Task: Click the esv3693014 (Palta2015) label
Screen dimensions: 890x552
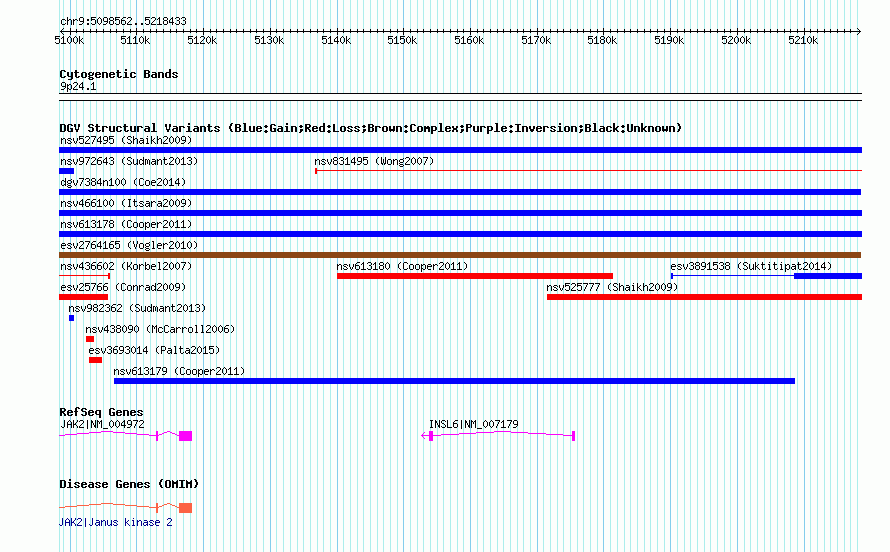Action: [x=154, y=350]
